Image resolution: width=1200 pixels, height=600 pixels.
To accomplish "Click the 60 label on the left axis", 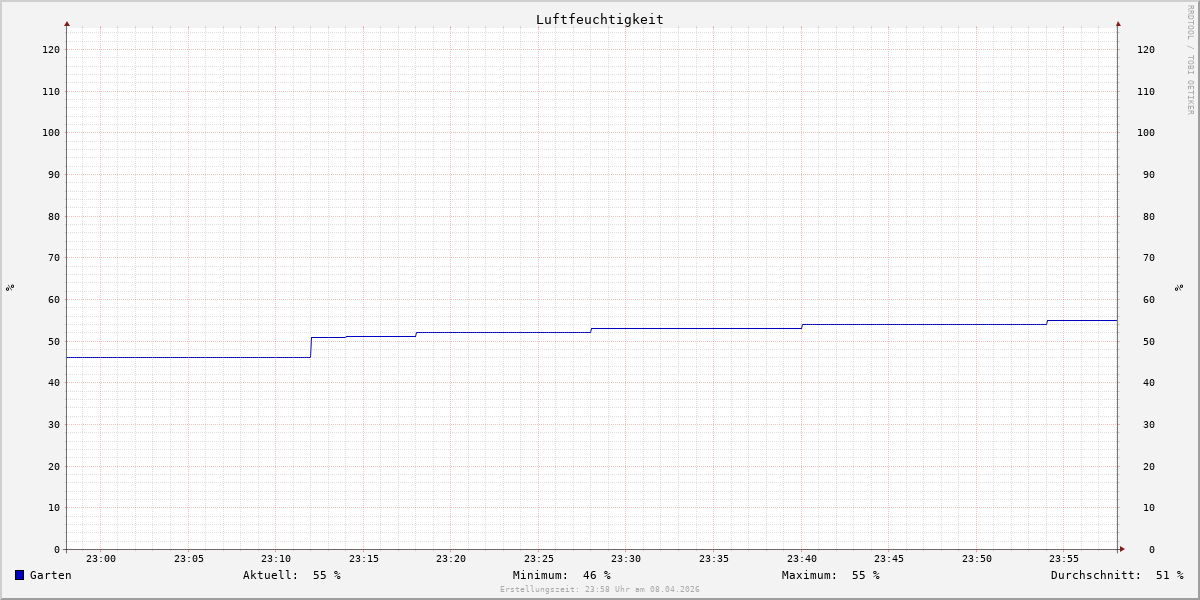I will [x=54, y=299].
